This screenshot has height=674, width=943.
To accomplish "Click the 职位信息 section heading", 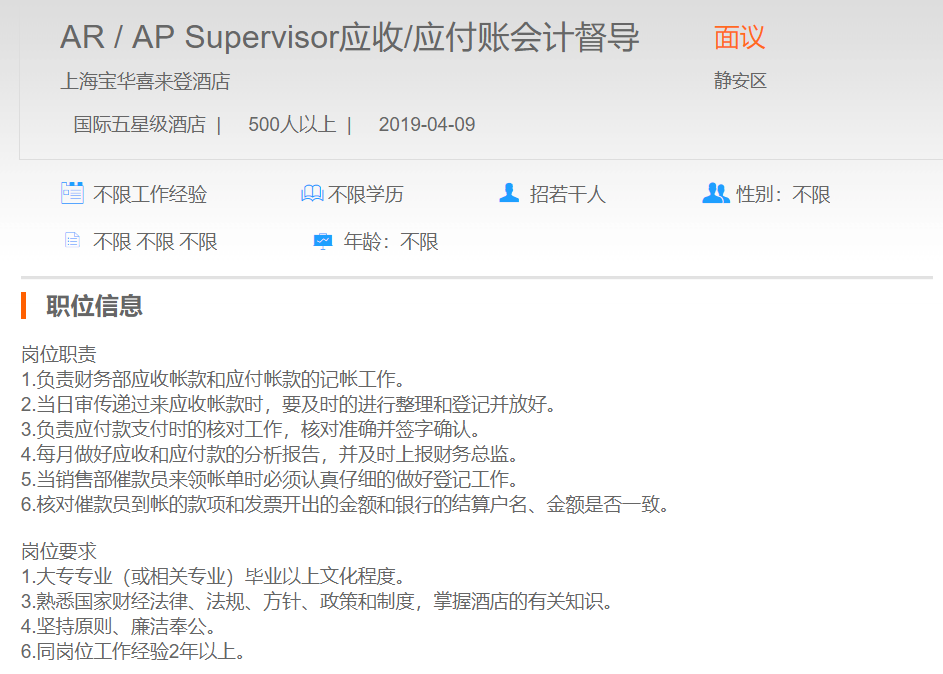I will click(94, 306).
